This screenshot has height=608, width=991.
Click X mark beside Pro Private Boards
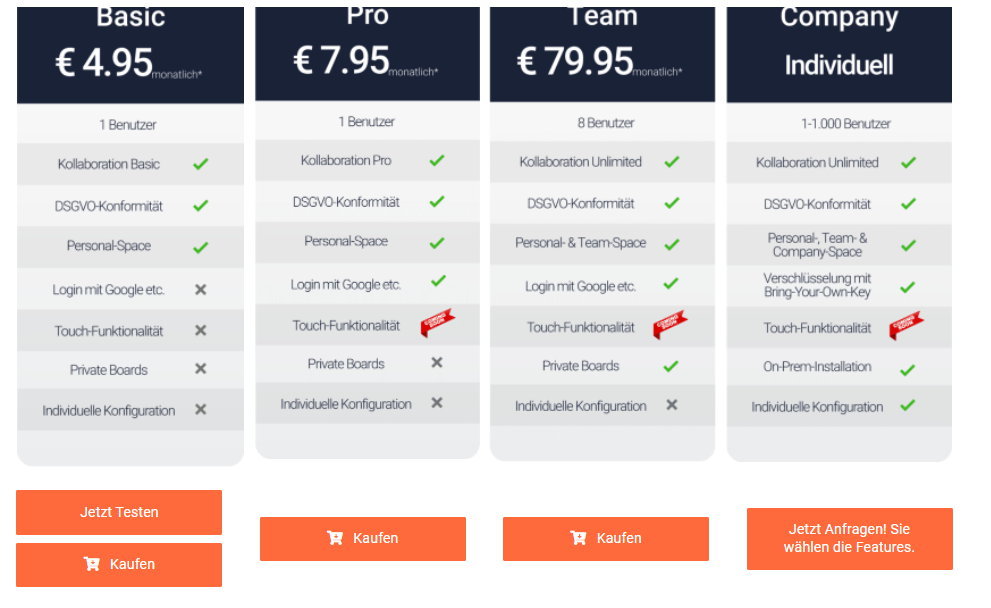pyautogui.click(x=437, y=363)
